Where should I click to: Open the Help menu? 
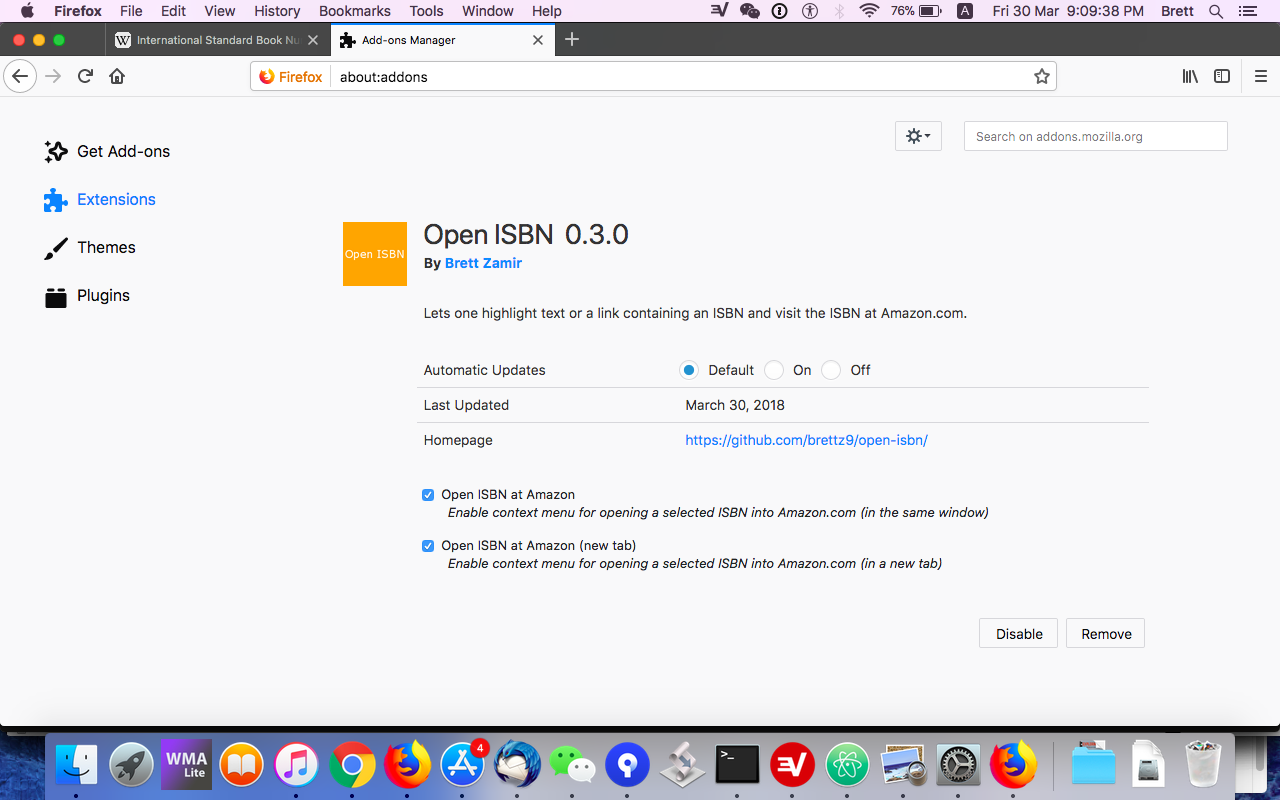click(x=546, y=11)
